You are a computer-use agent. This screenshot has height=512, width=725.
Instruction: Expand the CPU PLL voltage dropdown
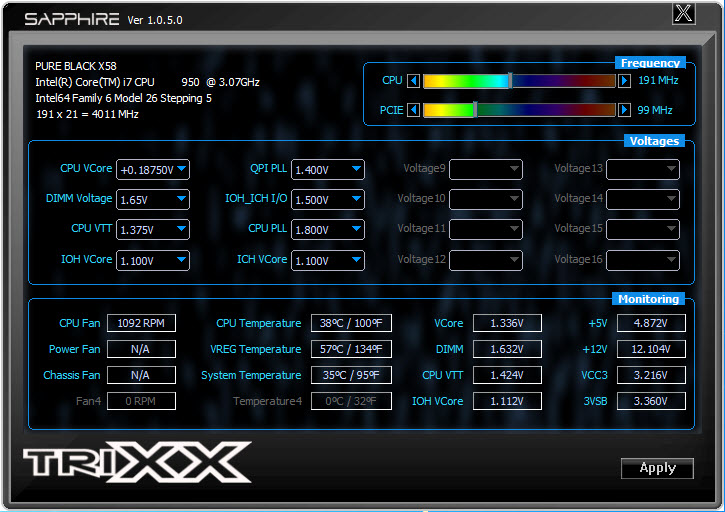pos(327,229)
